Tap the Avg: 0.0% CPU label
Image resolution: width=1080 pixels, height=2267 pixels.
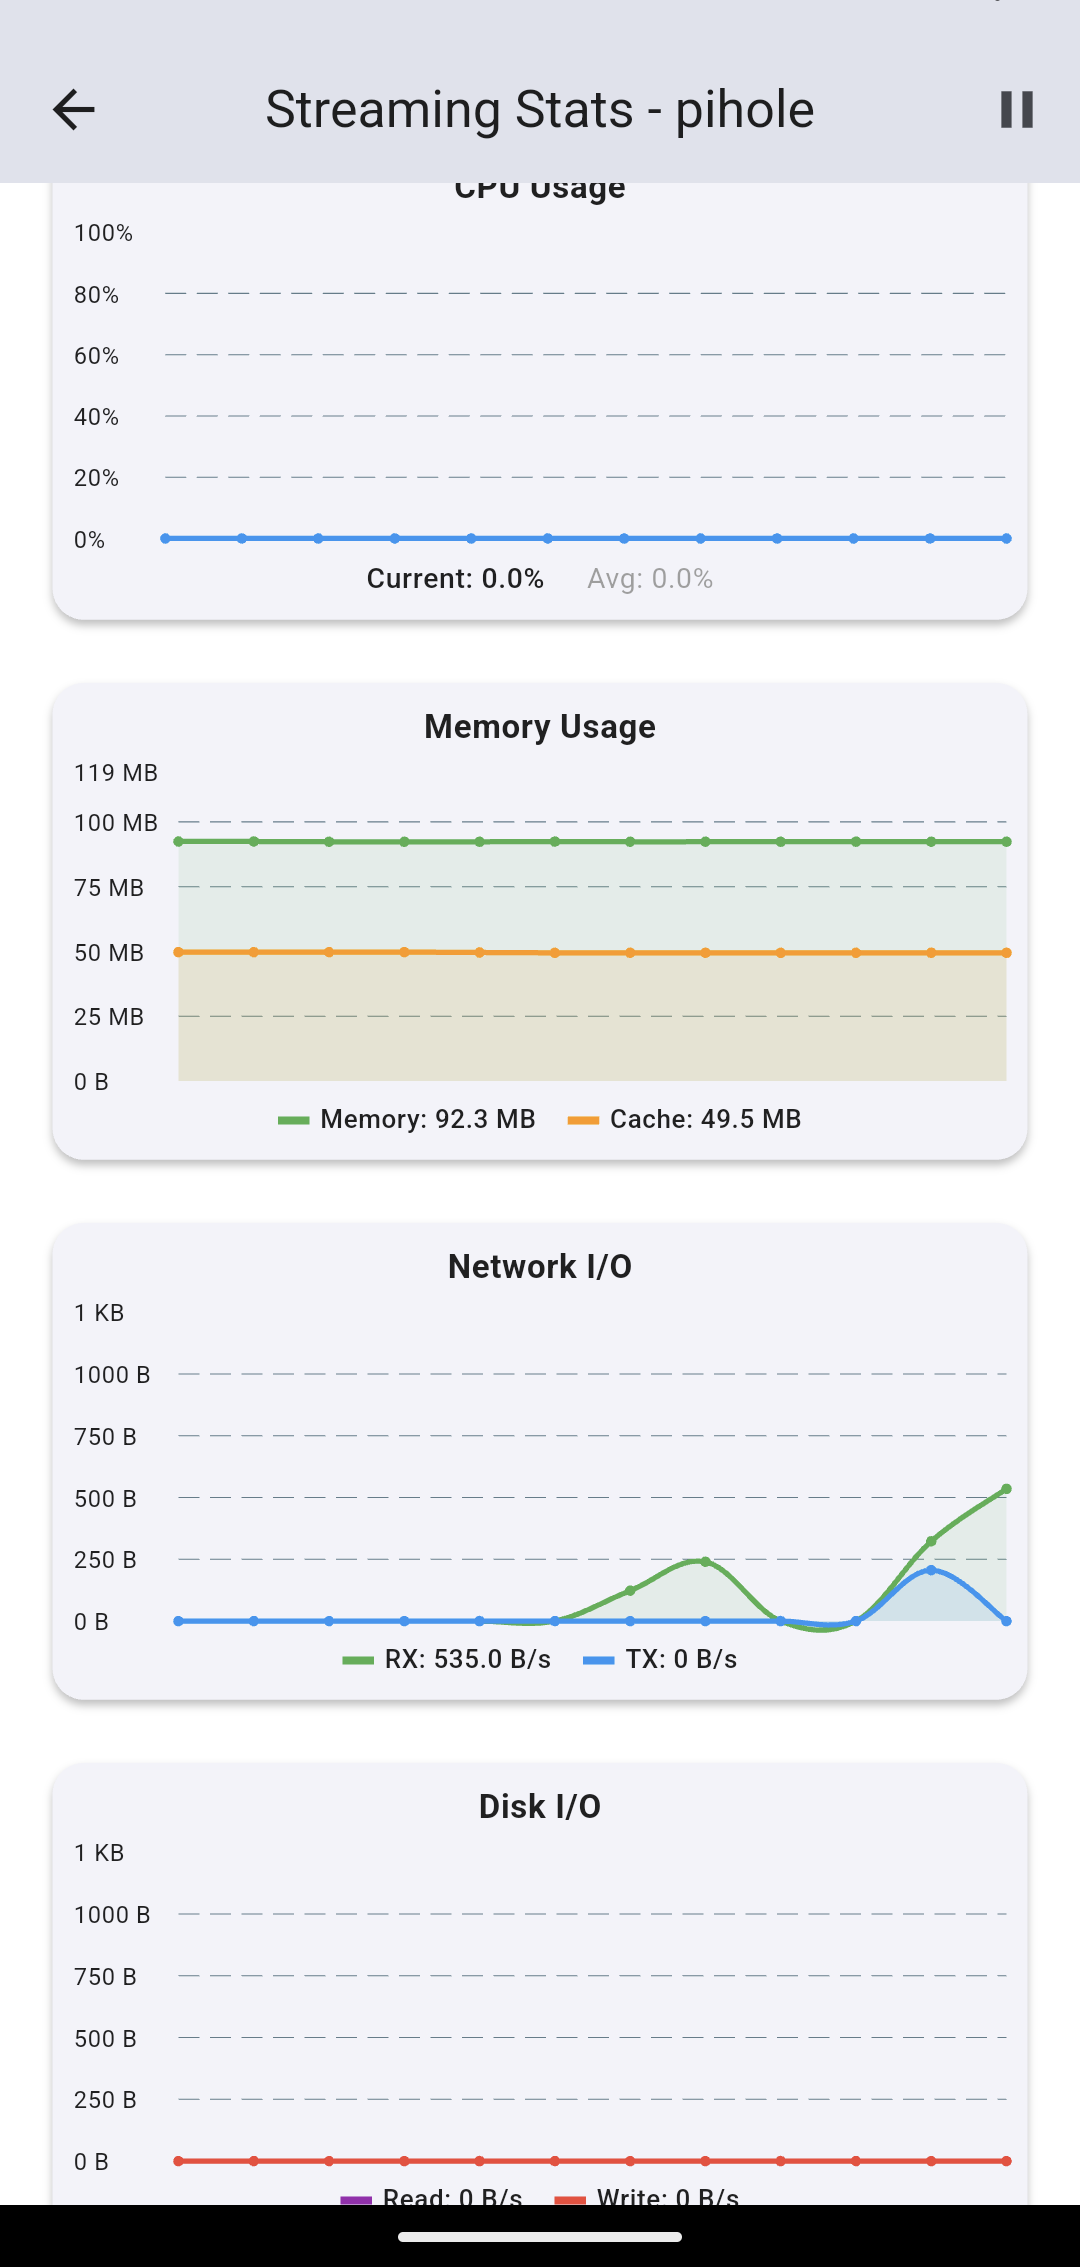[x=650, y=578]
